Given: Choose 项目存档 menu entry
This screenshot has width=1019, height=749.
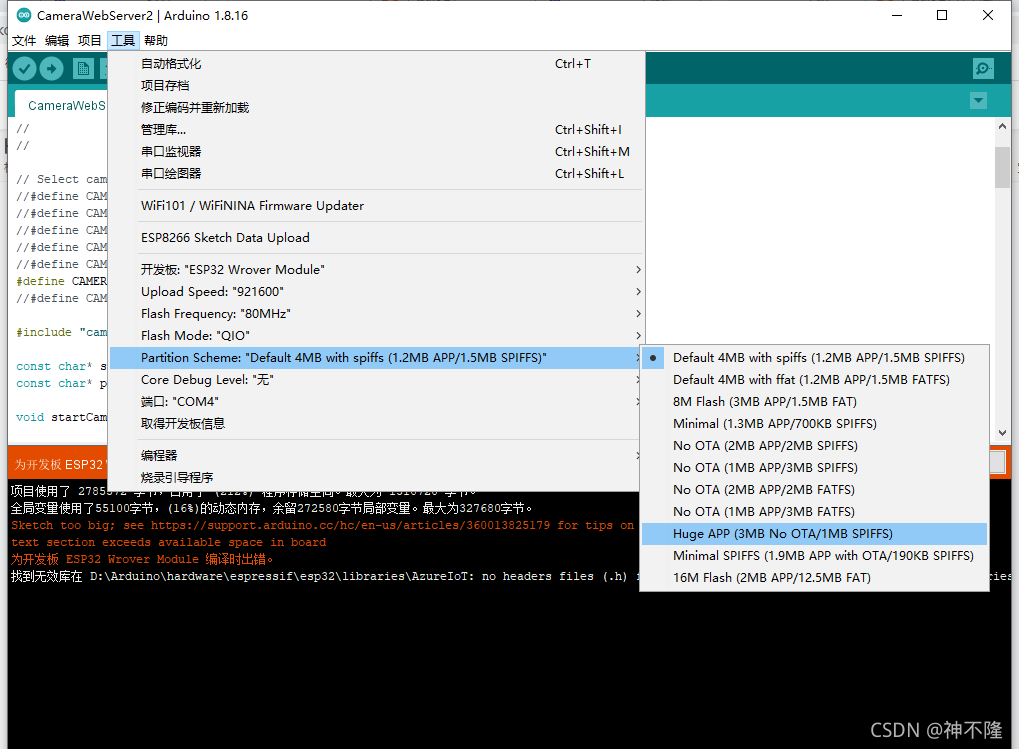Looking at the screenshot, I should click(376, 86).
